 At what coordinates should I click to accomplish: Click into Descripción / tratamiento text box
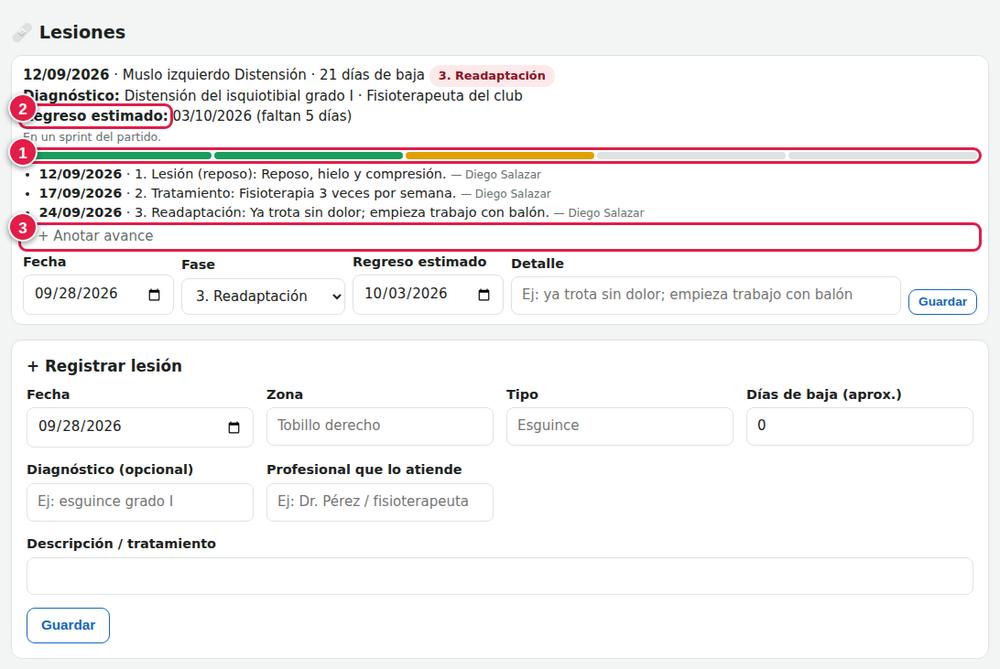[500, 576]
